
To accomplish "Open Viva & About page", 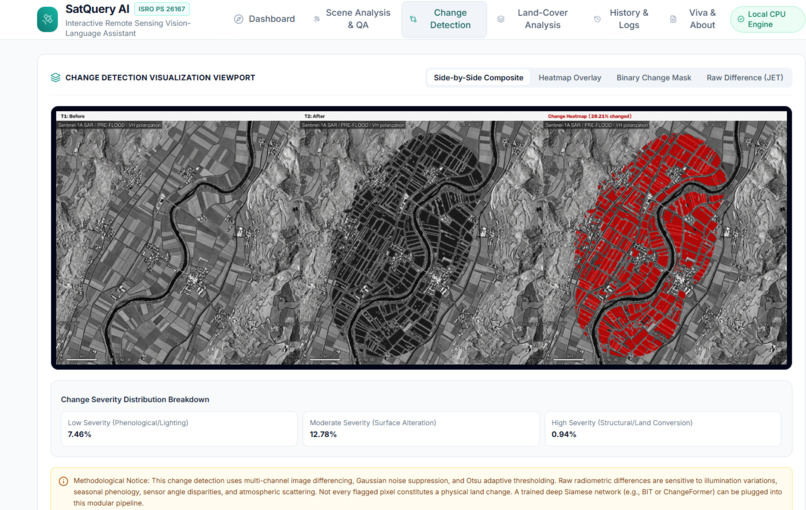I will click(695, 19).
